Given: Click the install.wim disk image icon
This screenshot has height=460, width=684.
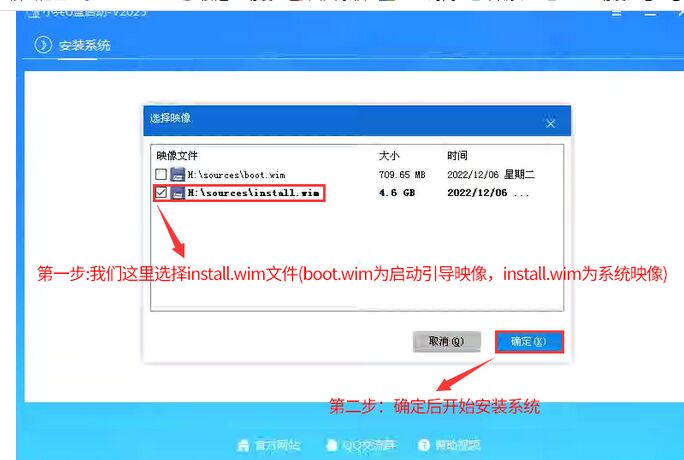Looking at the screenshot, I should tap(178, 192).
